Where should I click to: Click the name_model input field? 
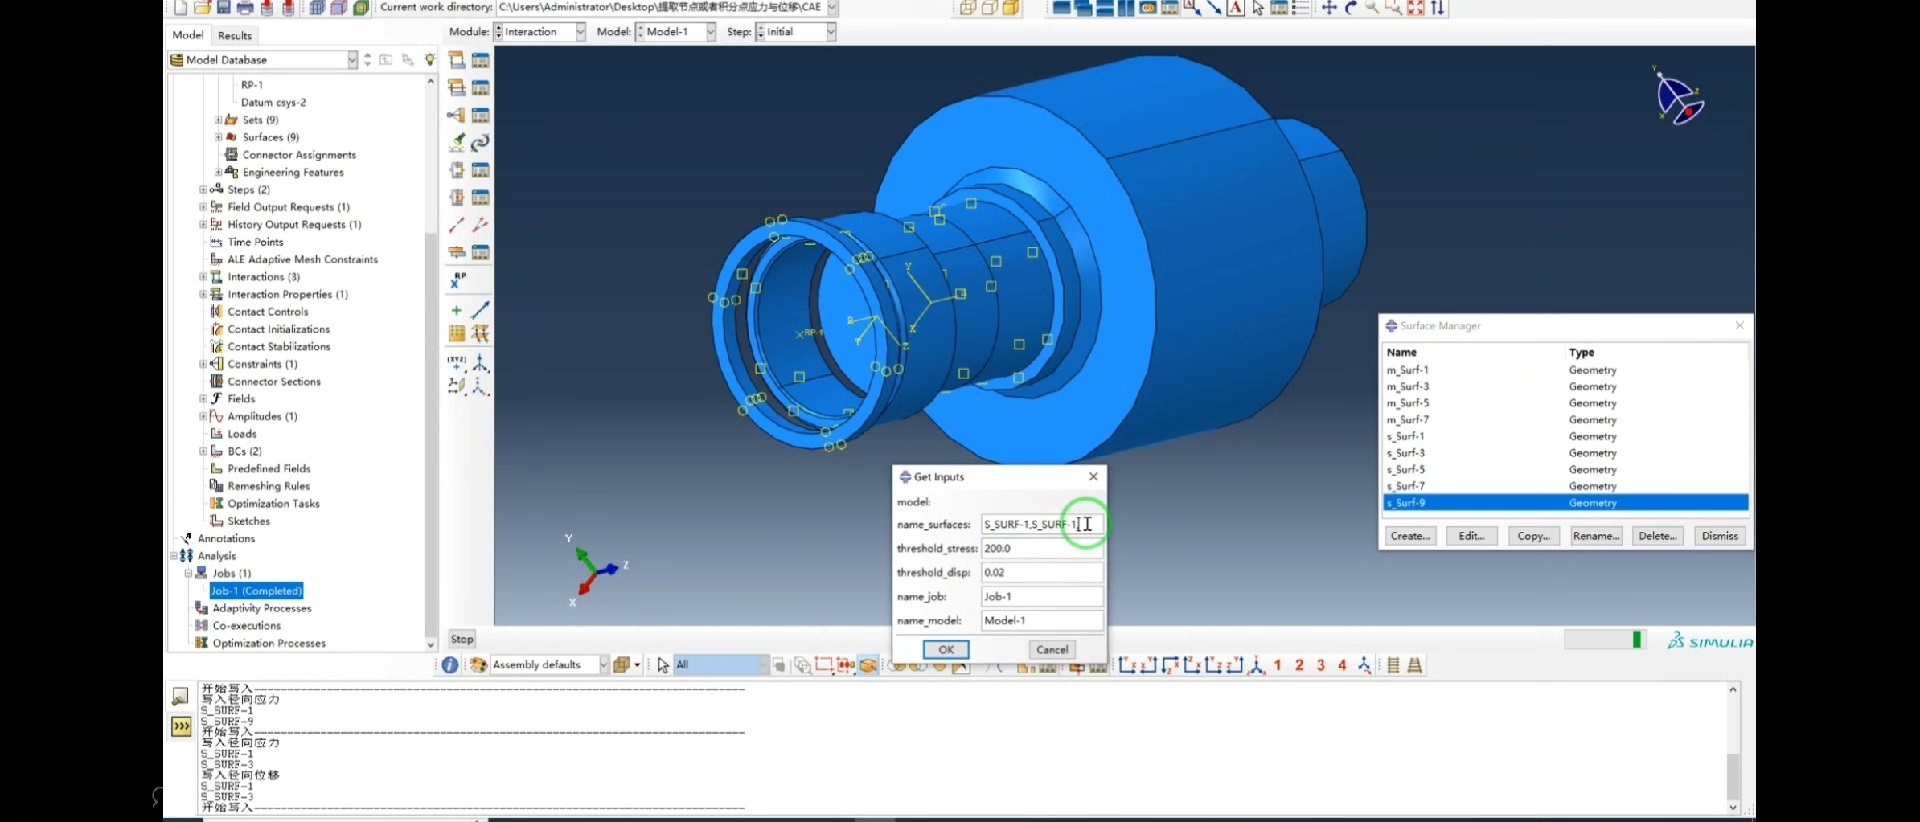[x=1042, y=620]
